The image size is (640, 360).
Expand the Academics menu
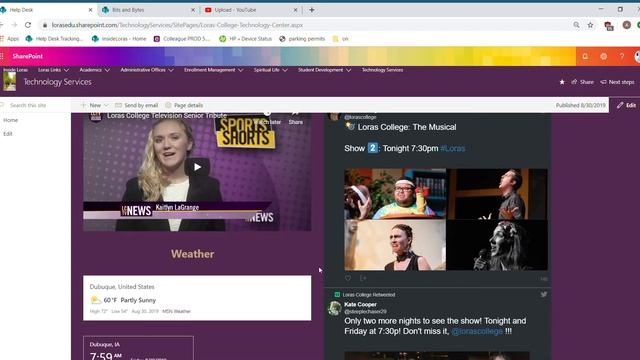(x=95, y=70)
